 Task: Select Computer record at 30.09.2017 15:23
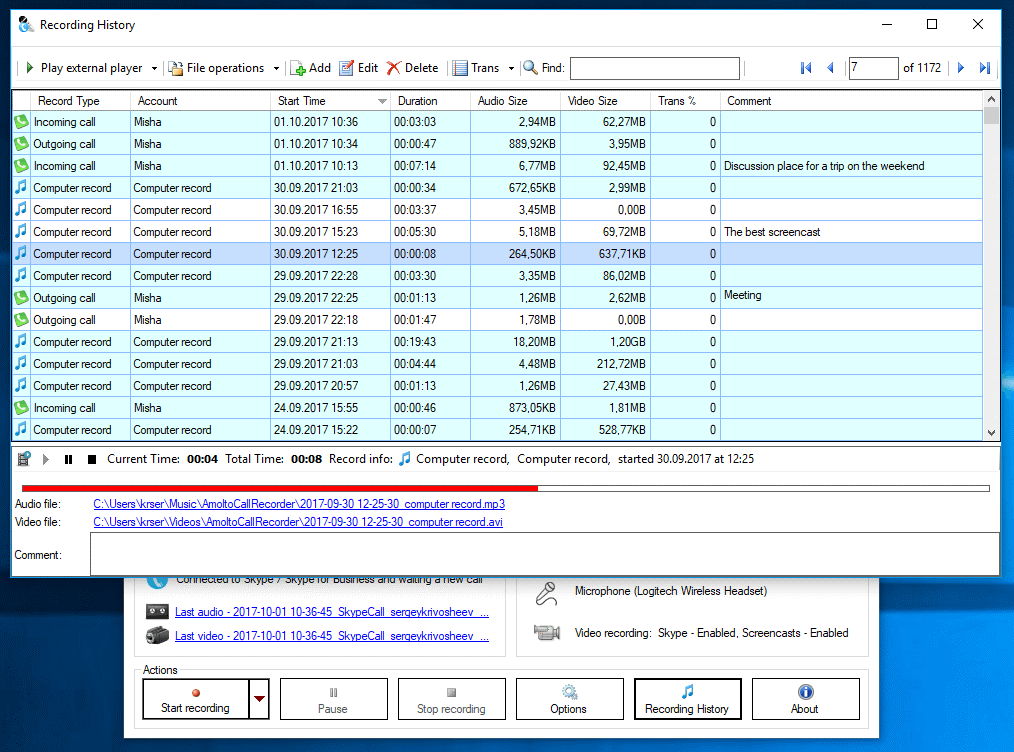pos(497,232)
